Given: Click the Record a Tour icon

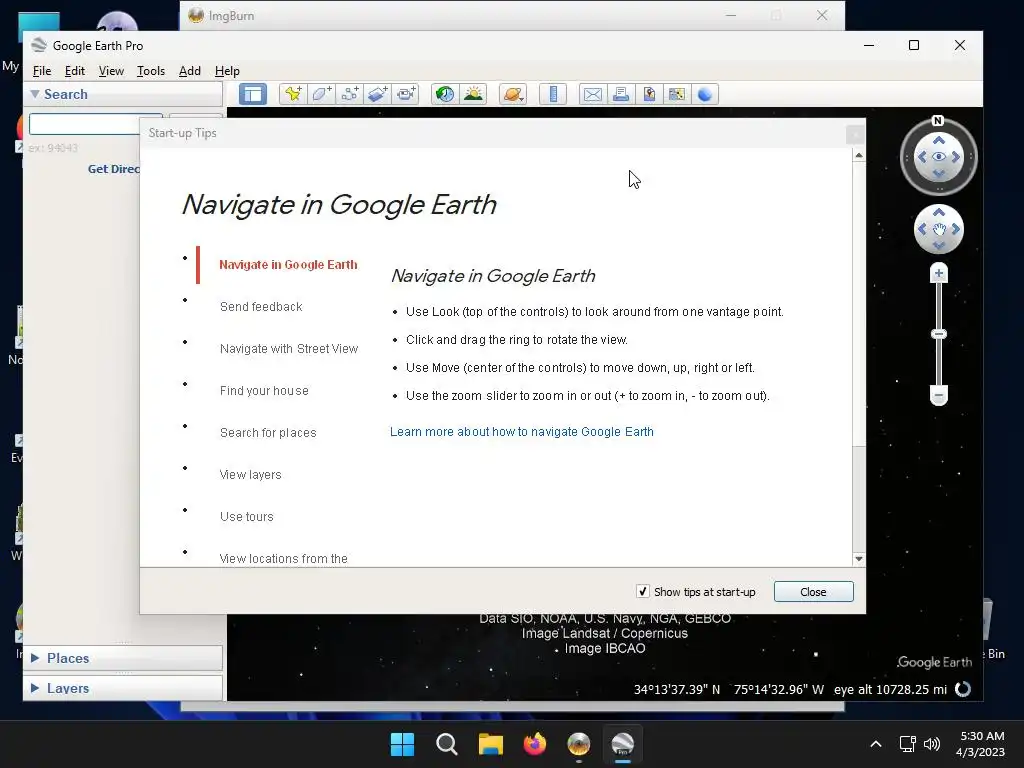Looking at the screenshot, I should 406,94.
